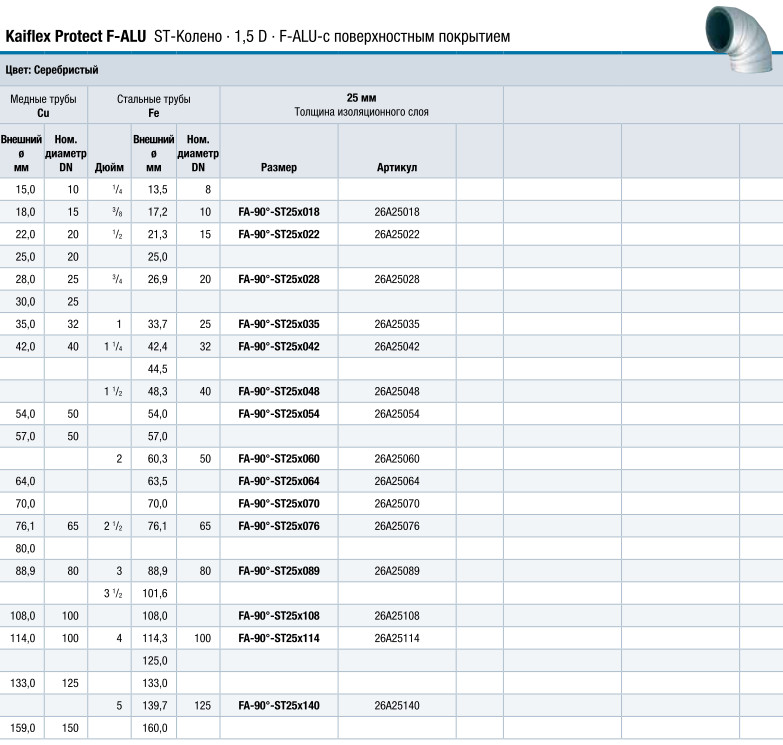Click steel diameter value '42,4'

[x=157, y=347]
